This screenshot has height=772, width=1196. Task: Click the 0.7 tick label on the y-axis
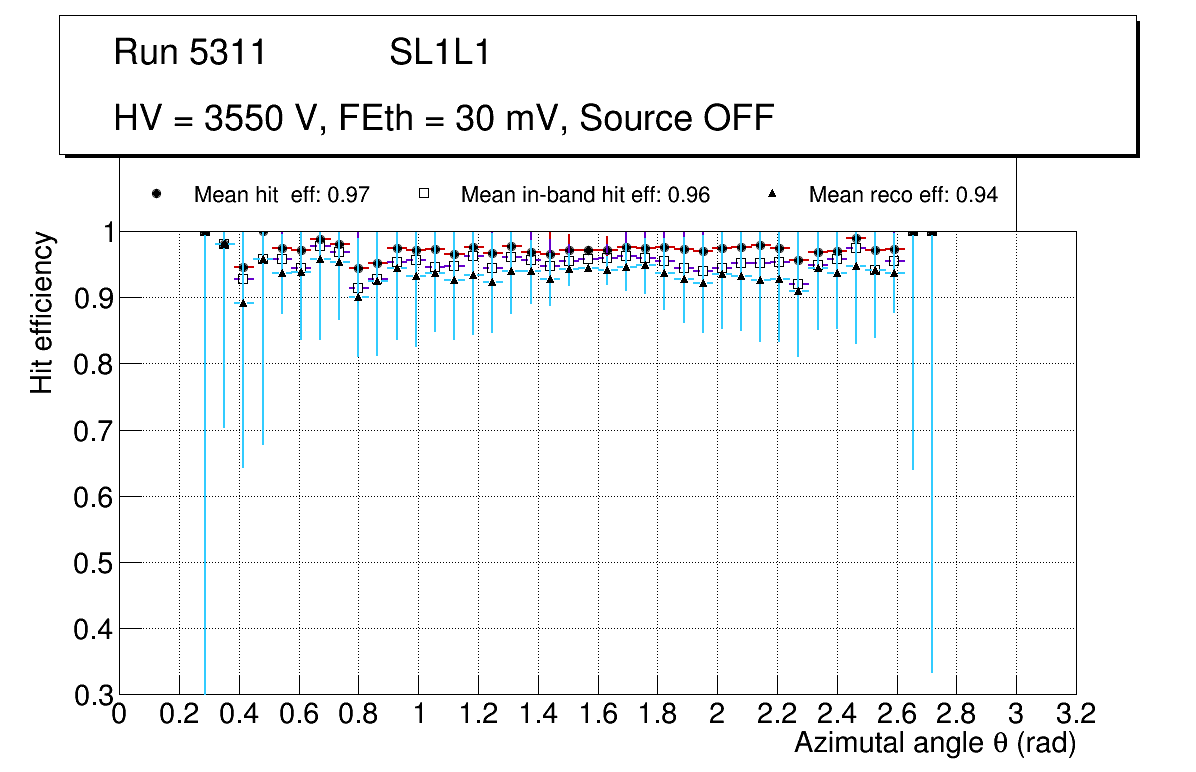click(92, 430)
